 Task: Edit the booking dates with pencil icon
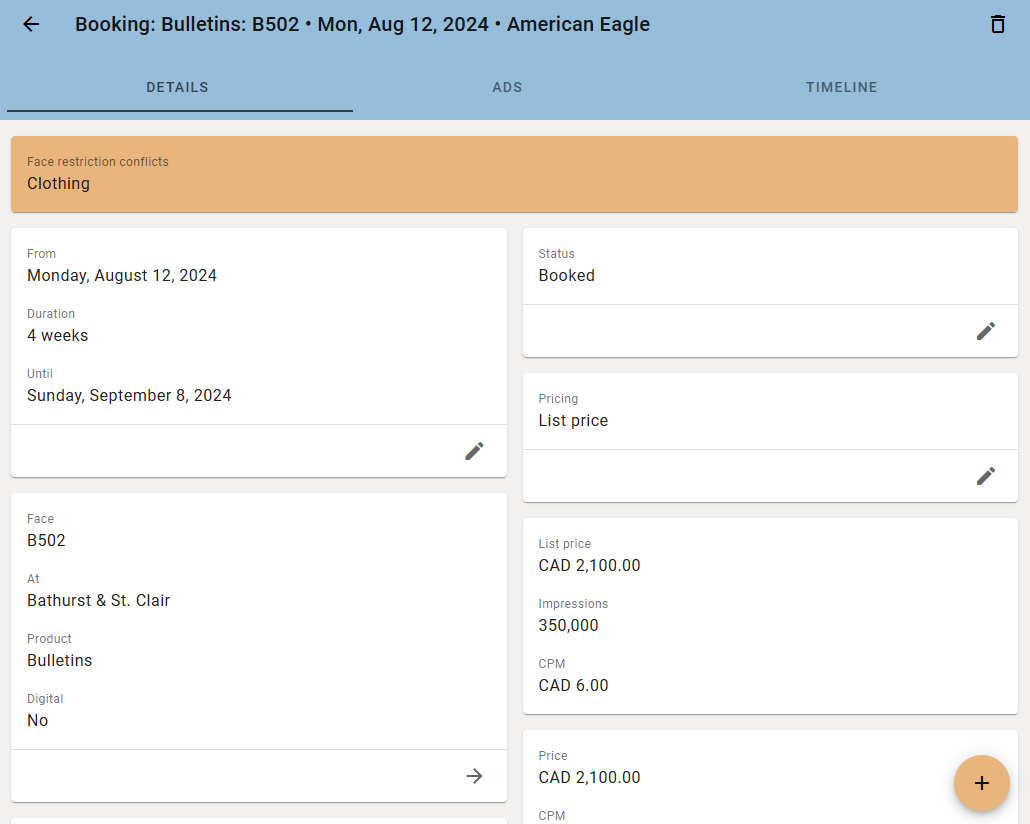click(474, 451)
